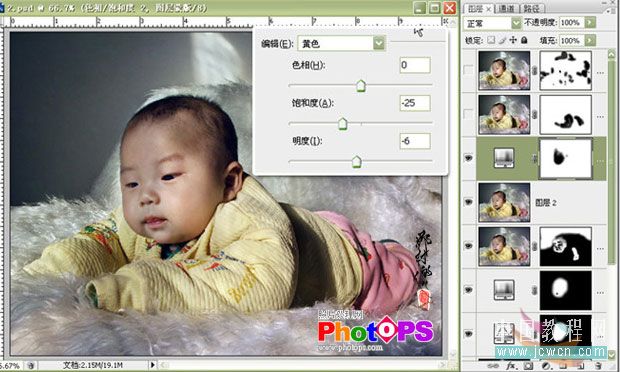This screenshot has width=620, height=372.
Task: Select the adjustment icon beside the white oval mask
Action: 504,290
